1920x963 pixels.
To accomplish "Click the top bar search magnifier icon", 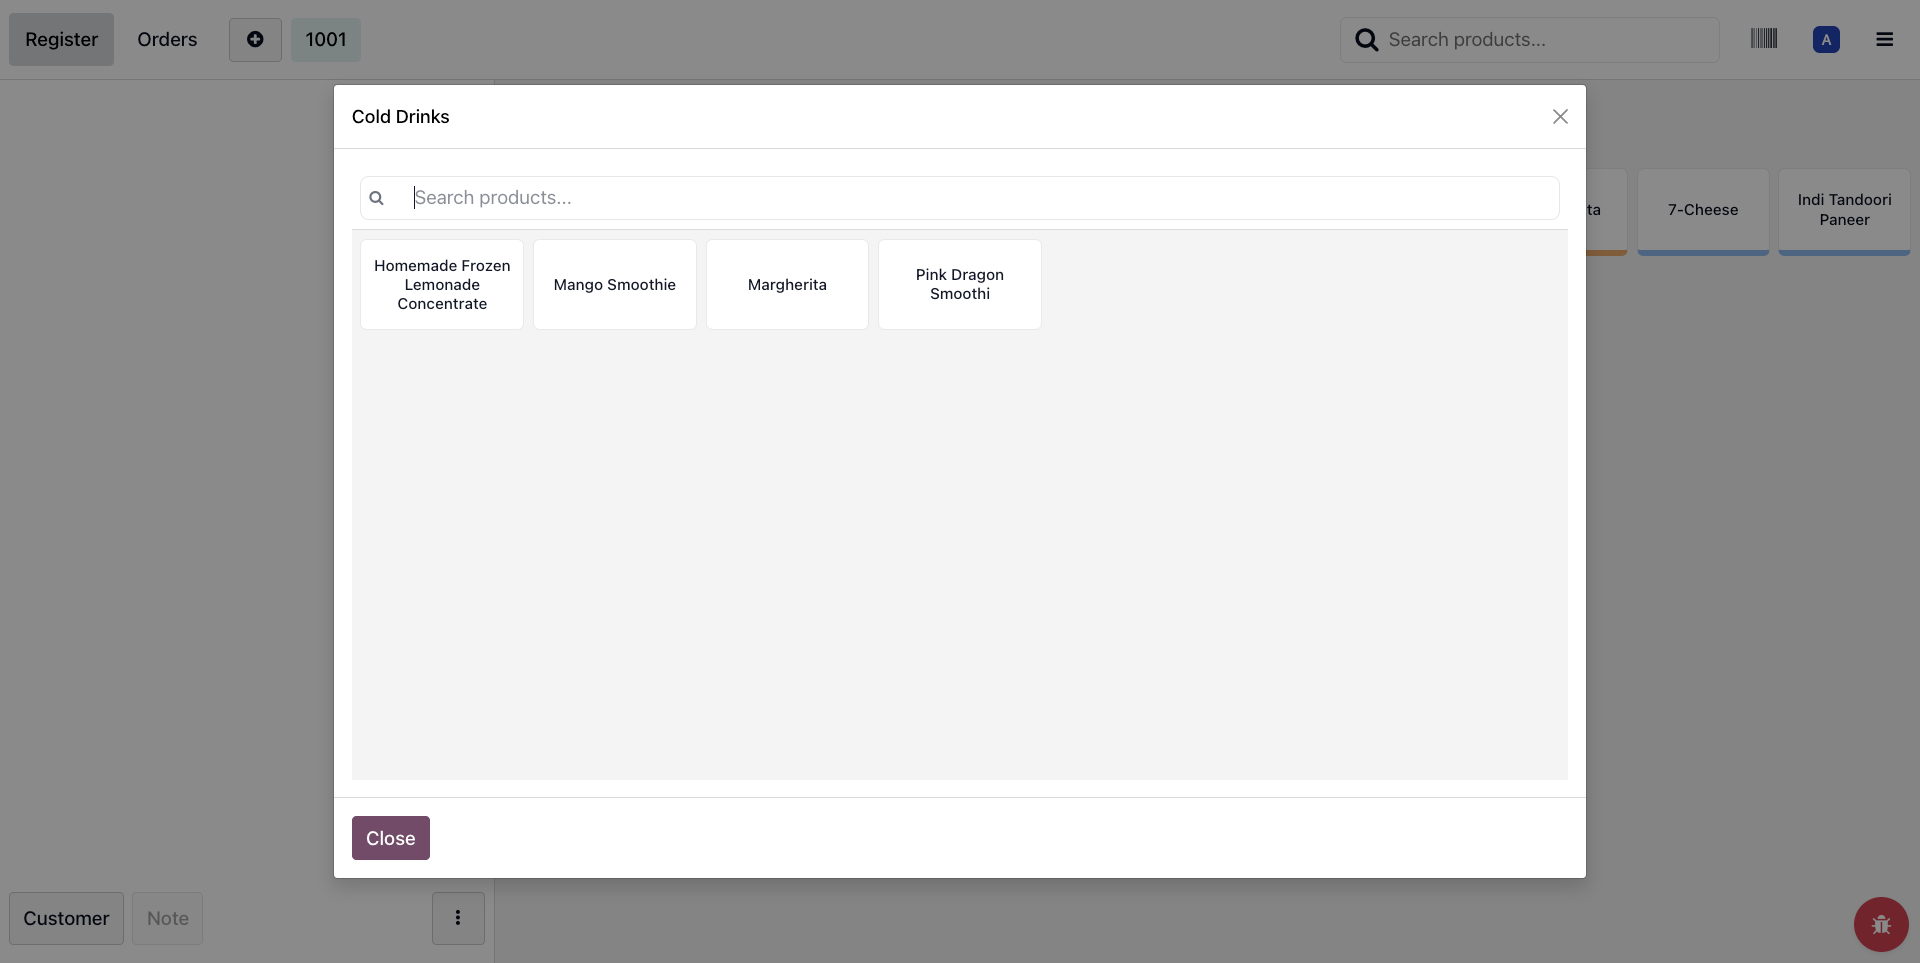I will pos(1367,40).
